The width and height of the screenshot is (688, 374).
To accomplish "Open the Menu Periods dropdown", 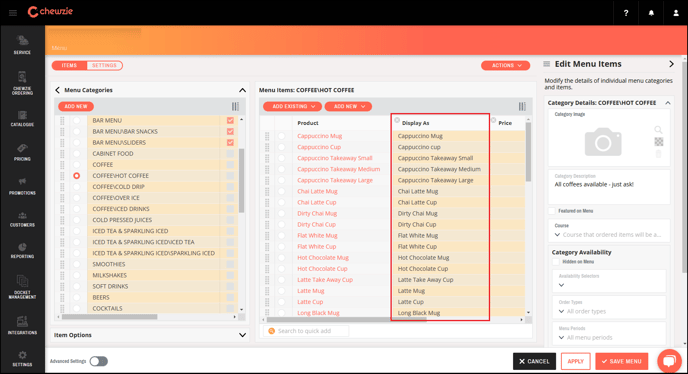I will point(609,333).
